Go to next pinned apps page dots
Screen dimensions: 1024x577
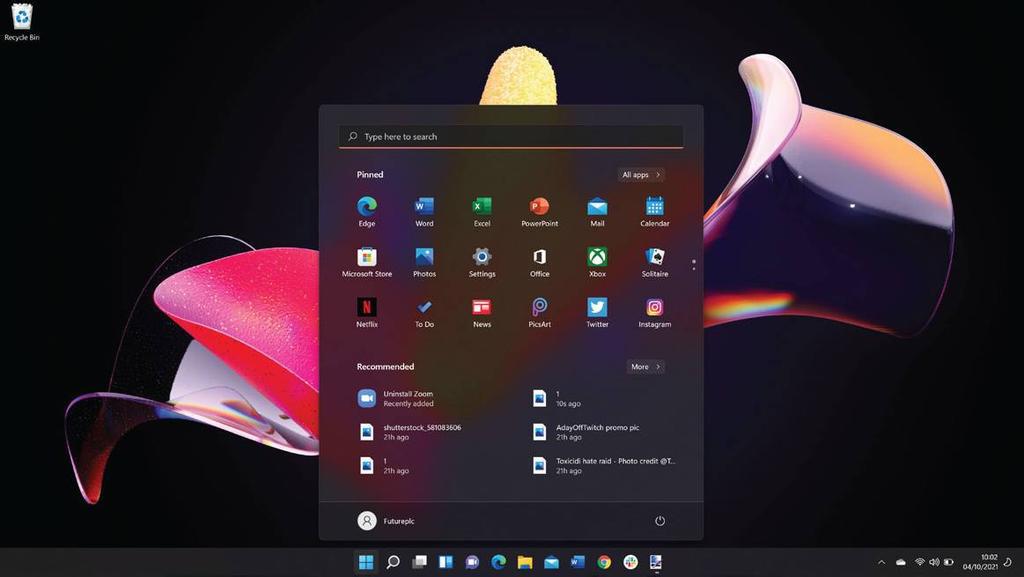[694, 264]
